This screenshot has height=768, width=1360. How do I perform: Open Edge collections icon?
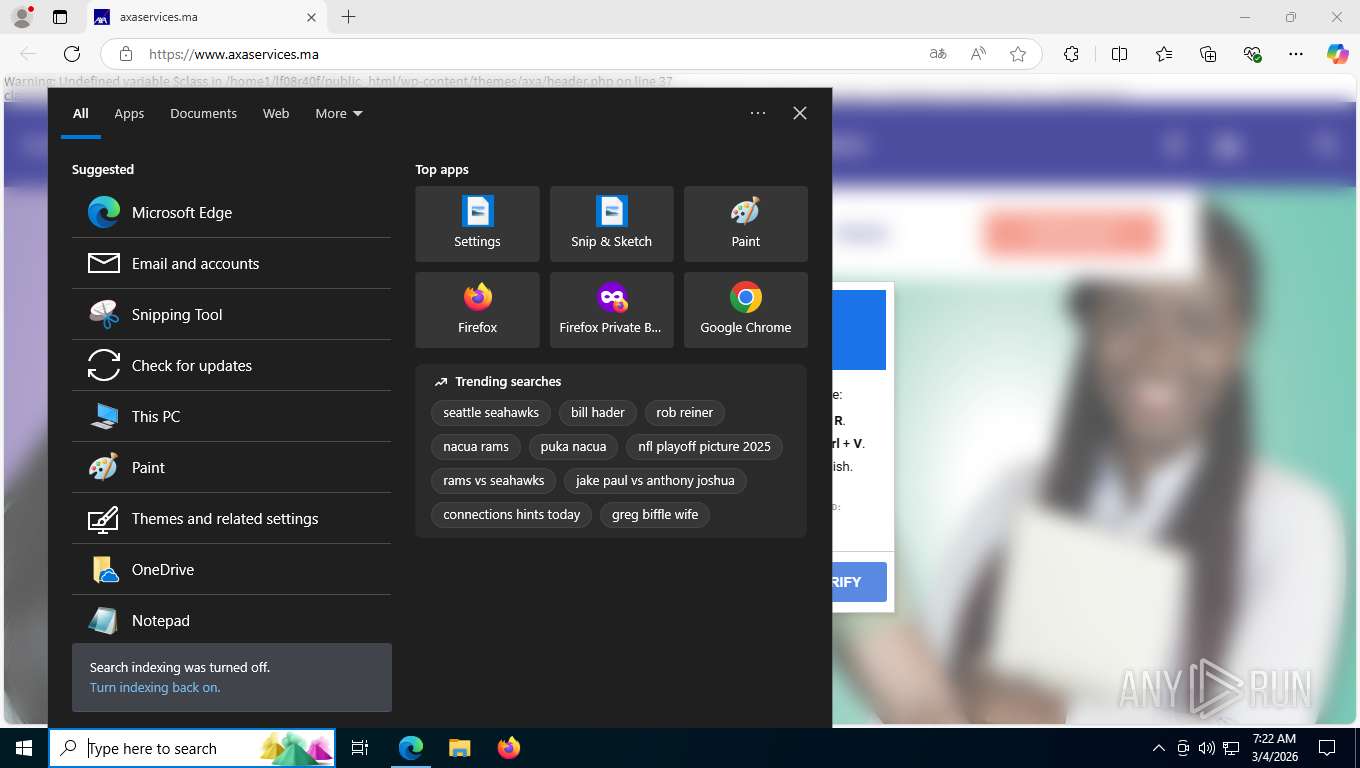pyautogui.click(x=1208, y=54)
